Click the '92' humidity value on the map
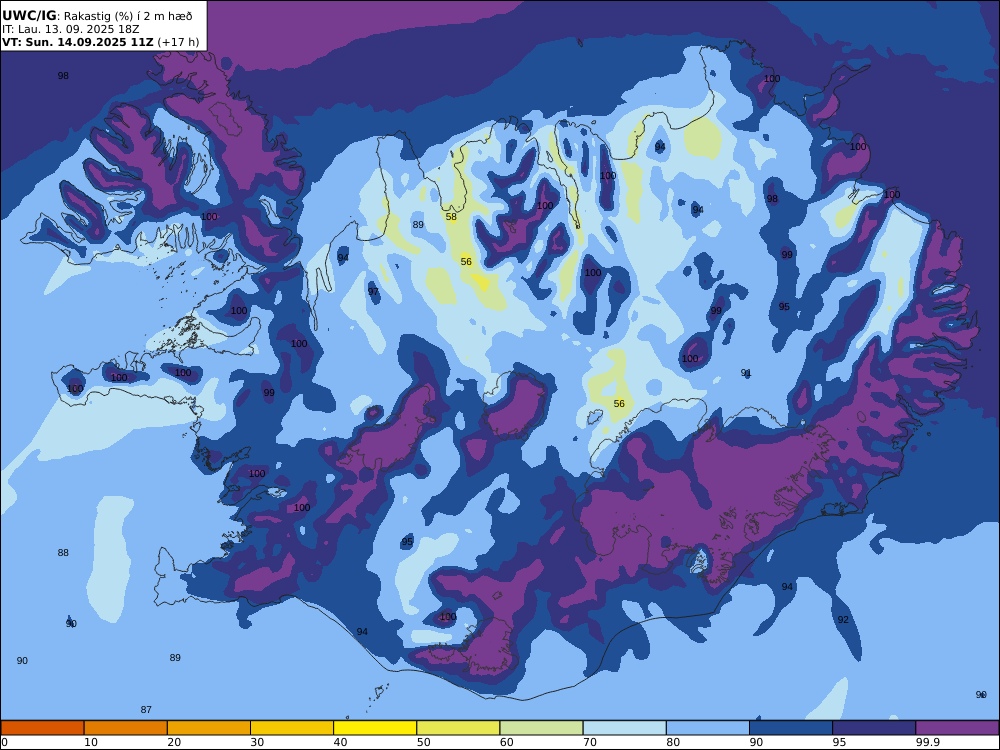The image size is (1000, 750). pos(843,620)
